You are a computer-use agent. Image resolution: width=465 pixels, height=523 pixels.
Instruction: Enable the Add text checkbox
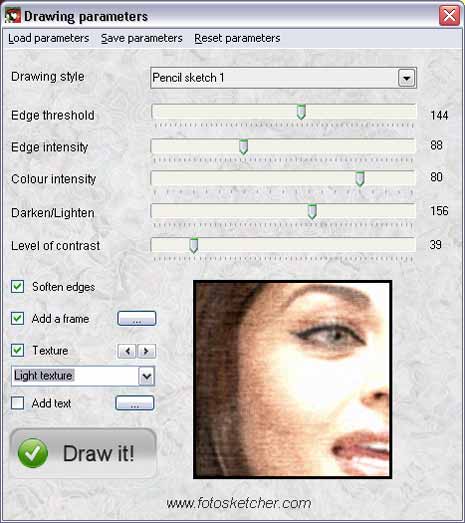(17, 403)
